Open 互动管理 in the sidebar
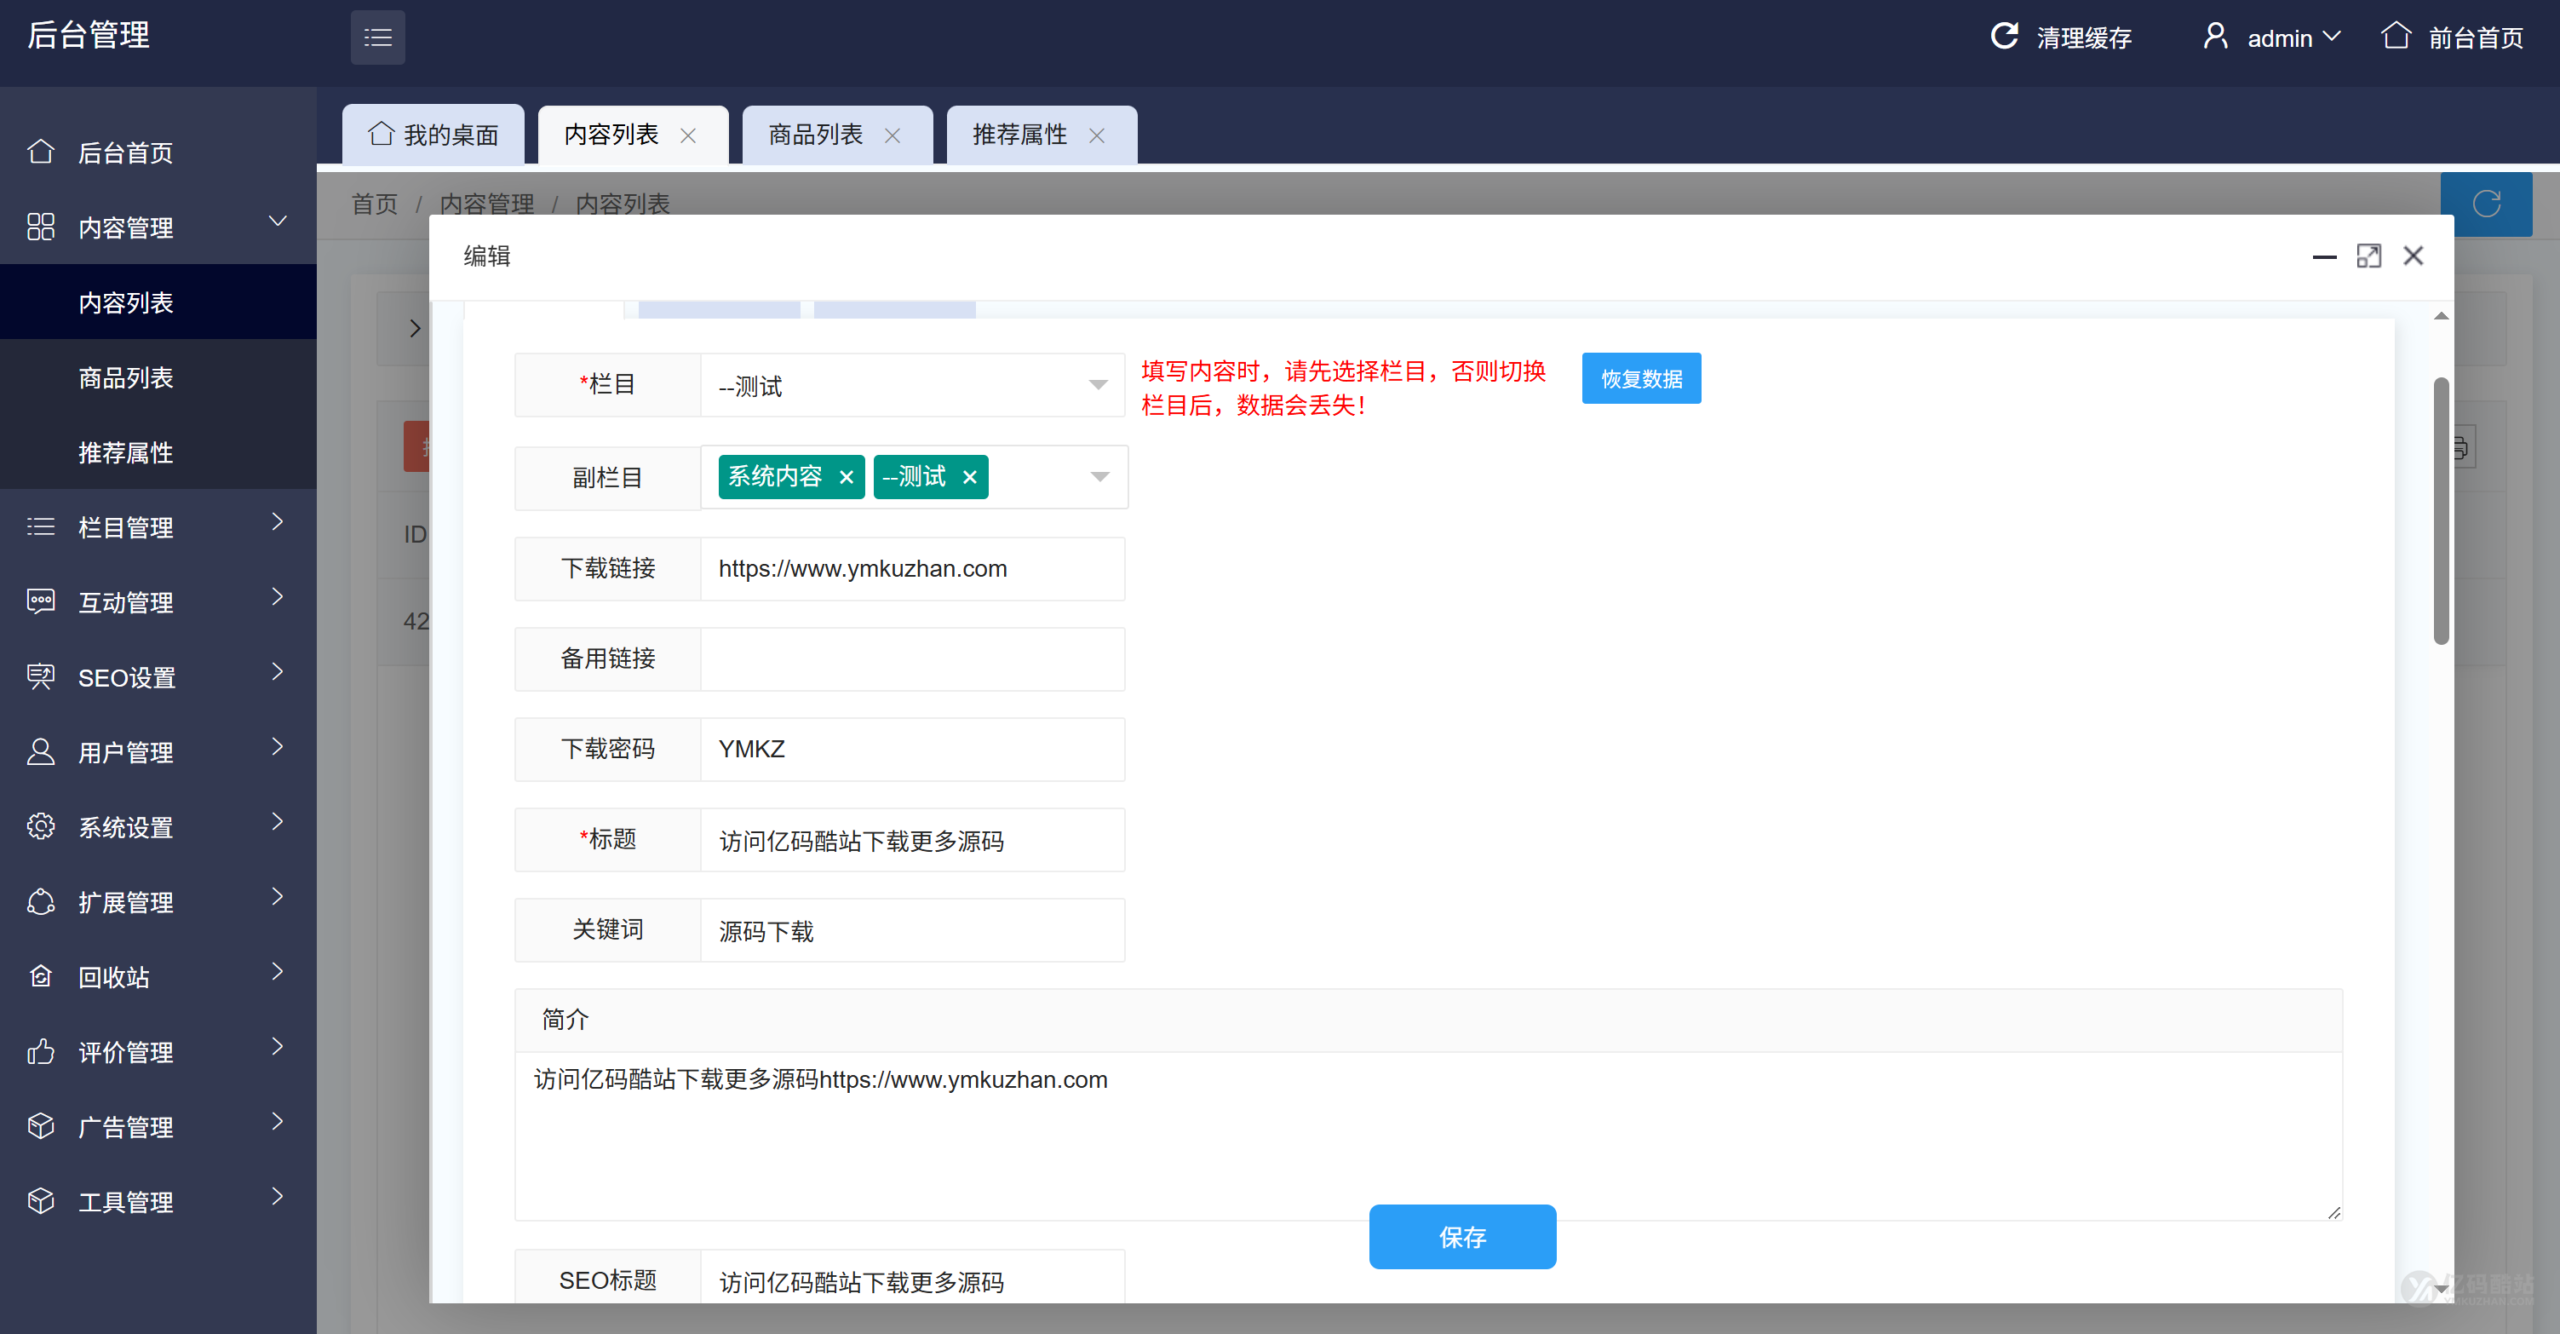Image resolution: width=2560 pixels, height=1334 pixels. (x=124, y=602)
